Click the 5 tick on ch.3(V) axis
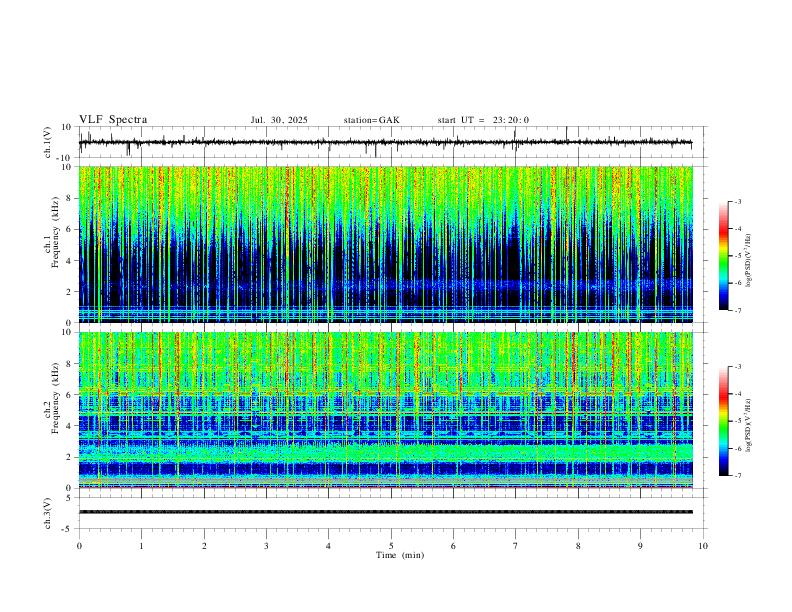 tap(69, 498)
